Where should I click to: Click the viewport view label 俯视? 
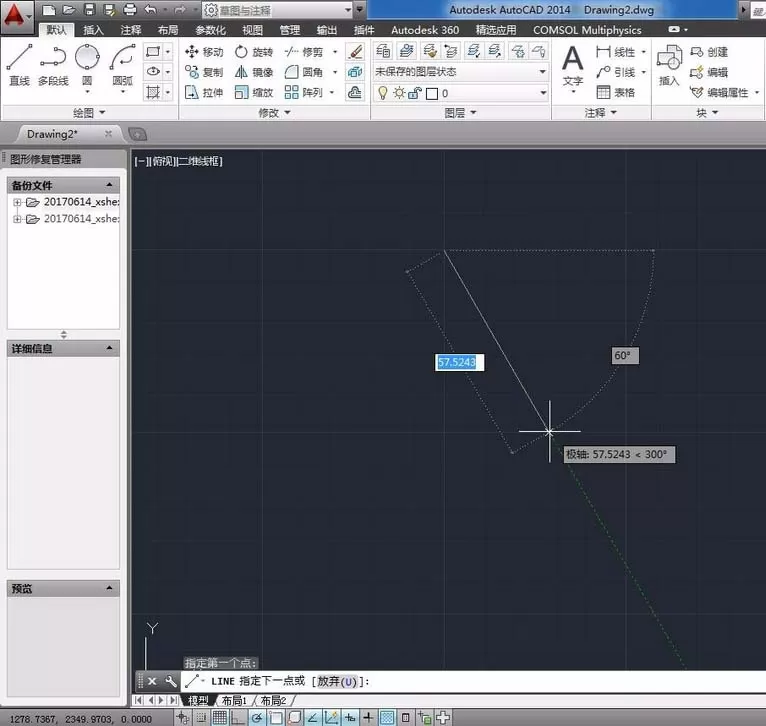[x=163, y=161]
